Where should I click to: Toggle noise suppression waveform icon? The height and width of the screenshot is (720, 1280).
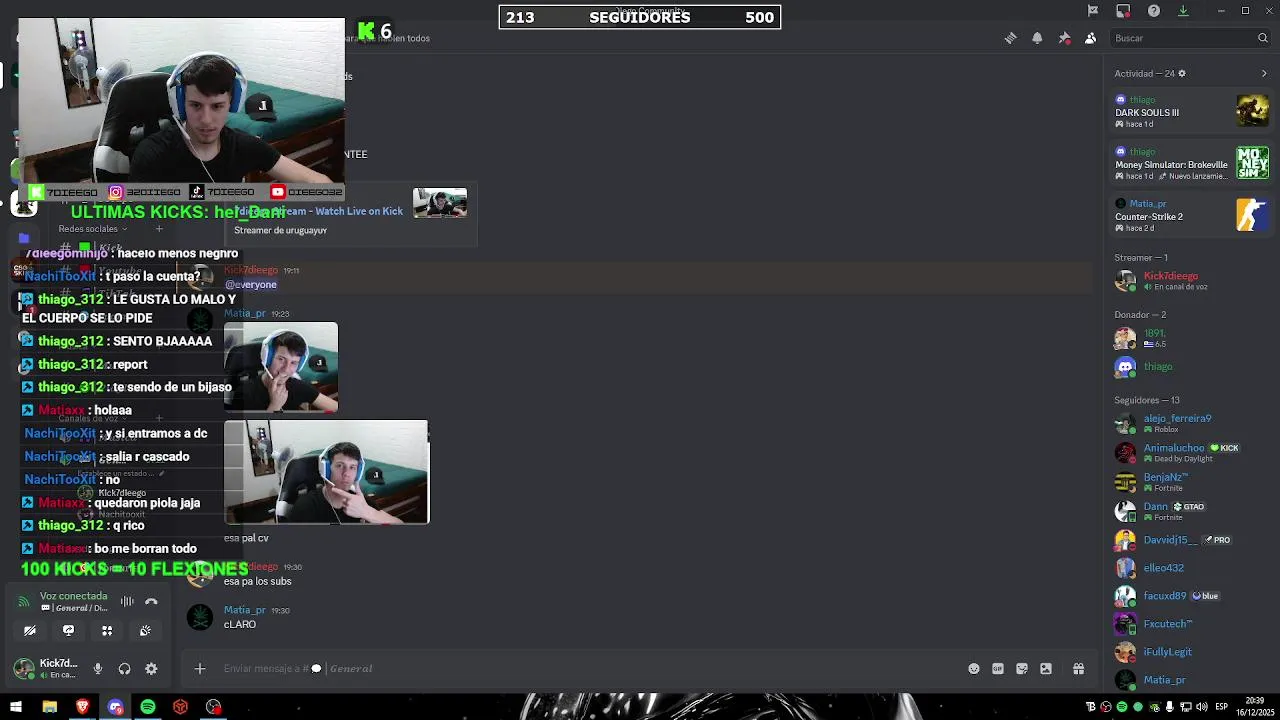127,602
